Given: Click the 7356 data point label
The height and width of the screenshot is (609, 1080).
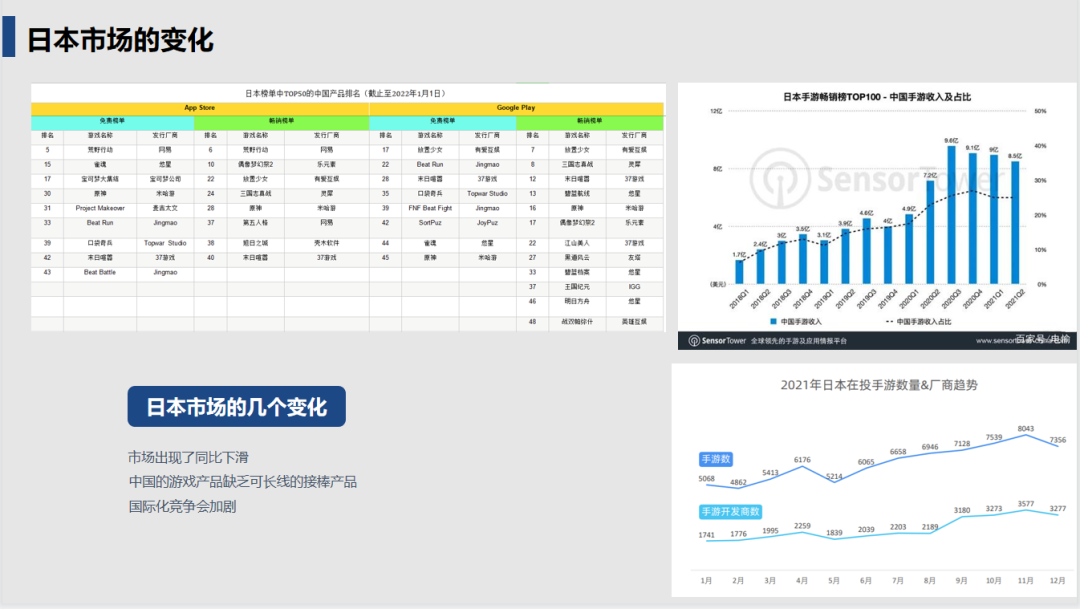Looking at the screenshot, I should (x=1057, y=440).
